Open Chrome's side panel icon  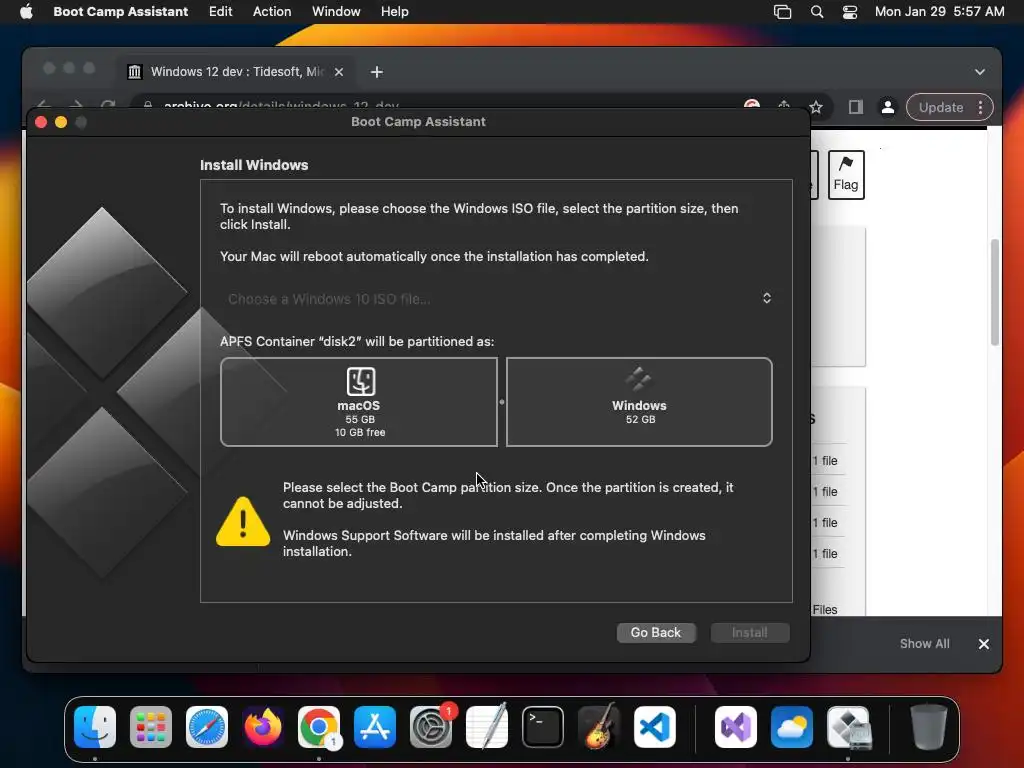pyautogui.click(x=856, y=107)
